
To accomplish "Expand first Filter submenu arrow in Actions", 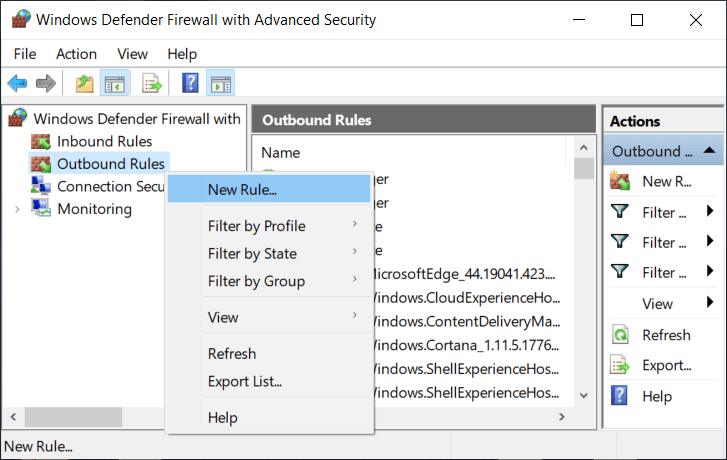I will point(710,211).
